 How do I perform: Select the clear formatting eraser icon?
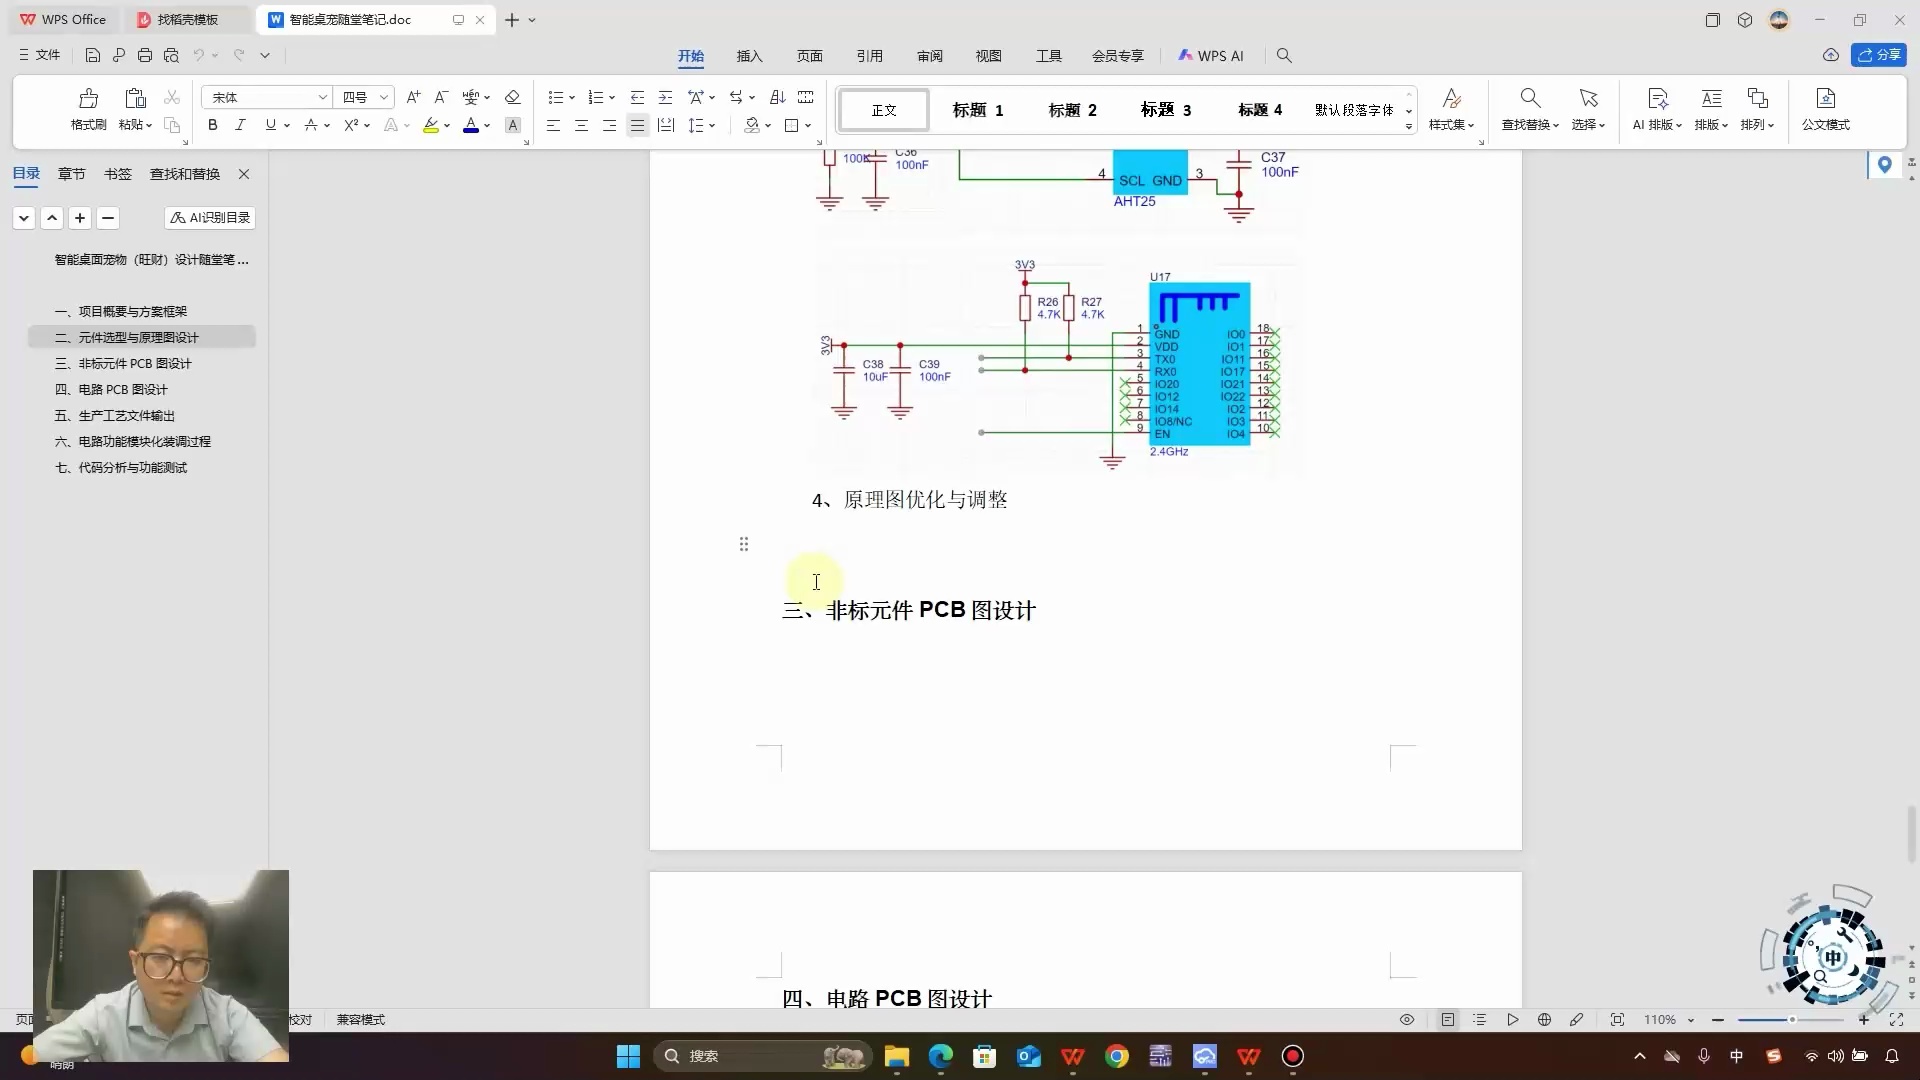[x=512, y=97]
